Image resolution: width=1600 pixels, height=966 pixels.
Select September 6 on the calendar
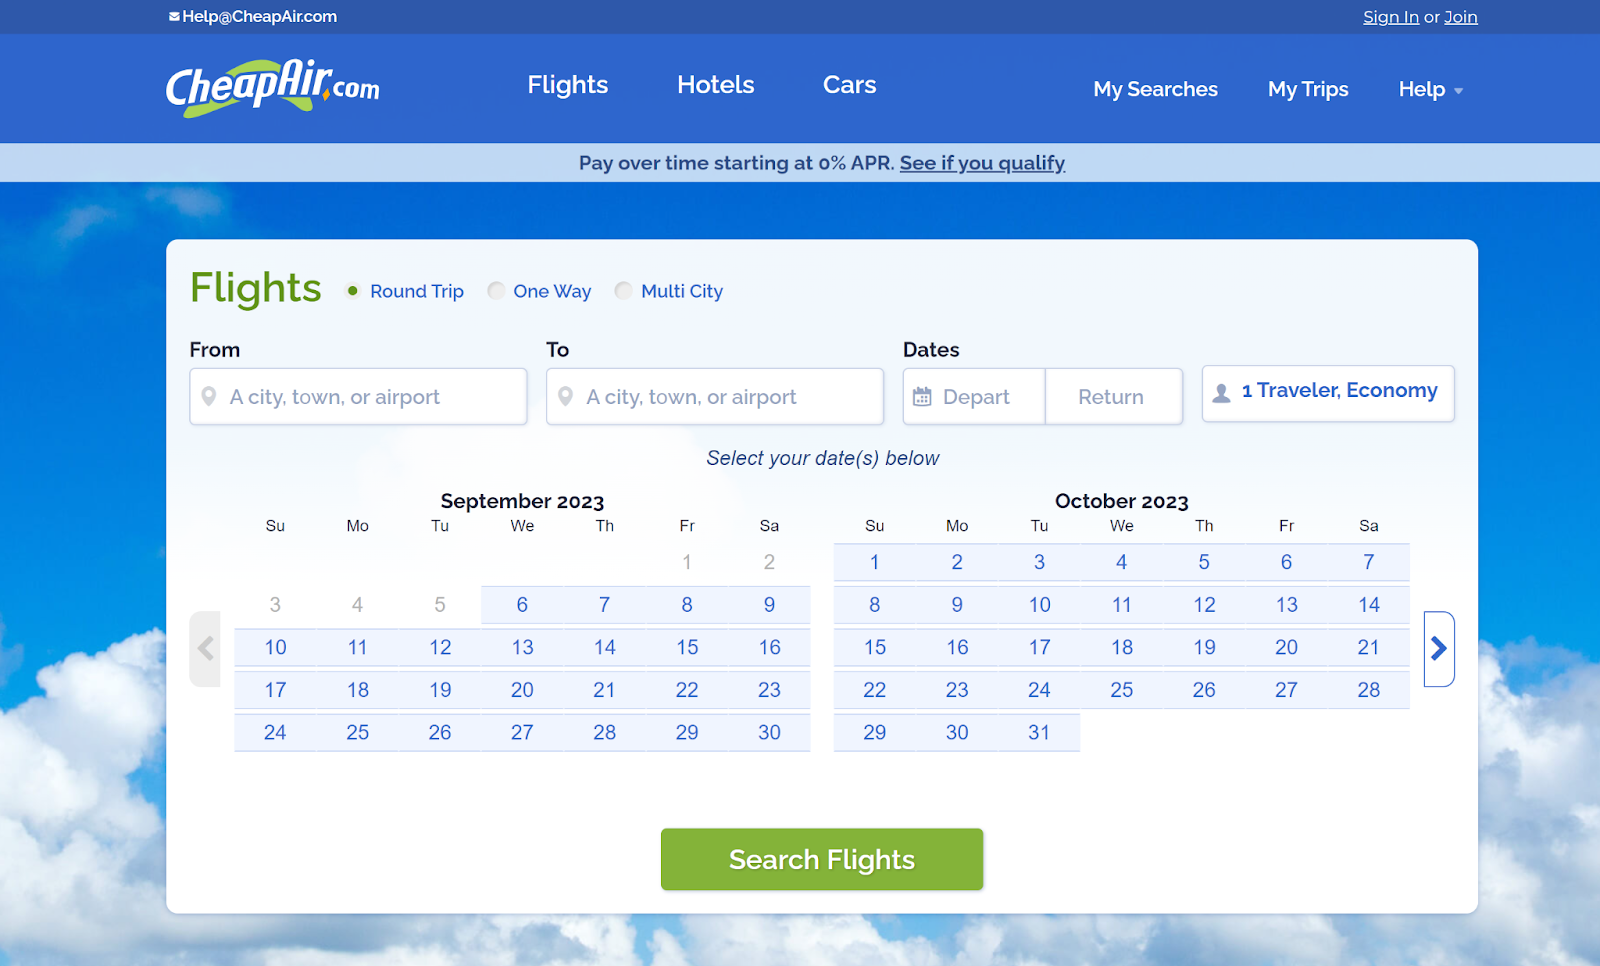tap(522, 605)
